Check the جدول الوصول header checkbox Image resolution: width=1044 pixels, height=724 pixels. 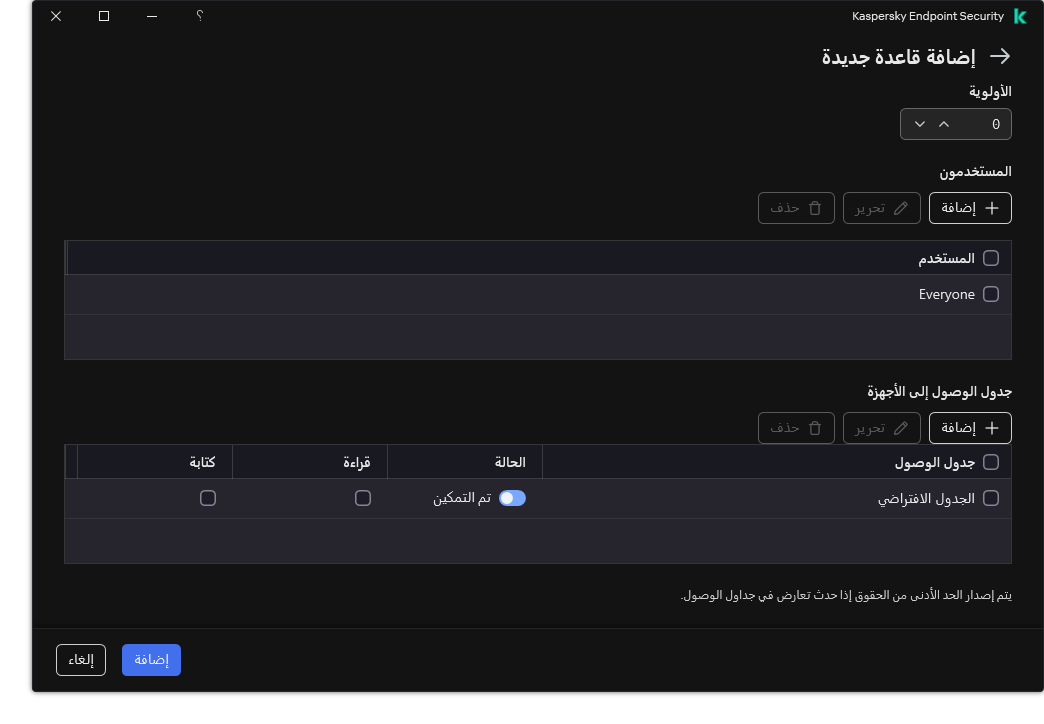(991, 462)
